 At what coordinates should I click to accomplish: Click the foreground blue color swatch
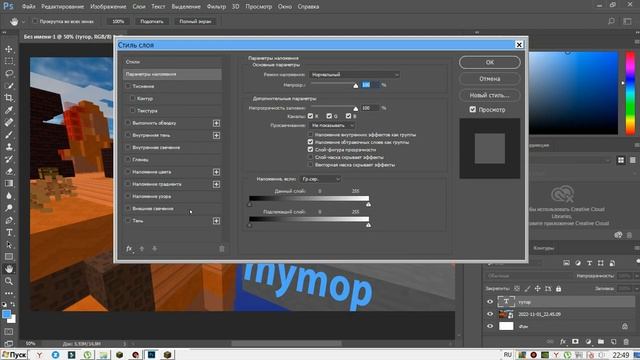pyautogui.click(x=6, y=314)
